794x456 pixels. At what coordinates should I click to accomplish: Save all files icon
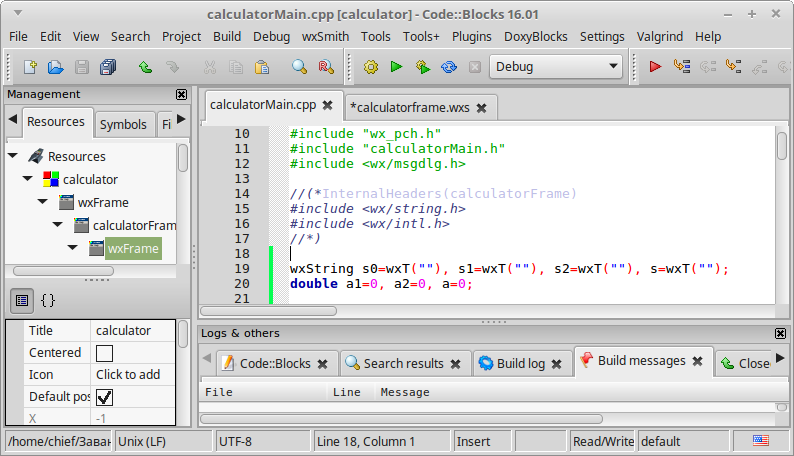(108, 67)
